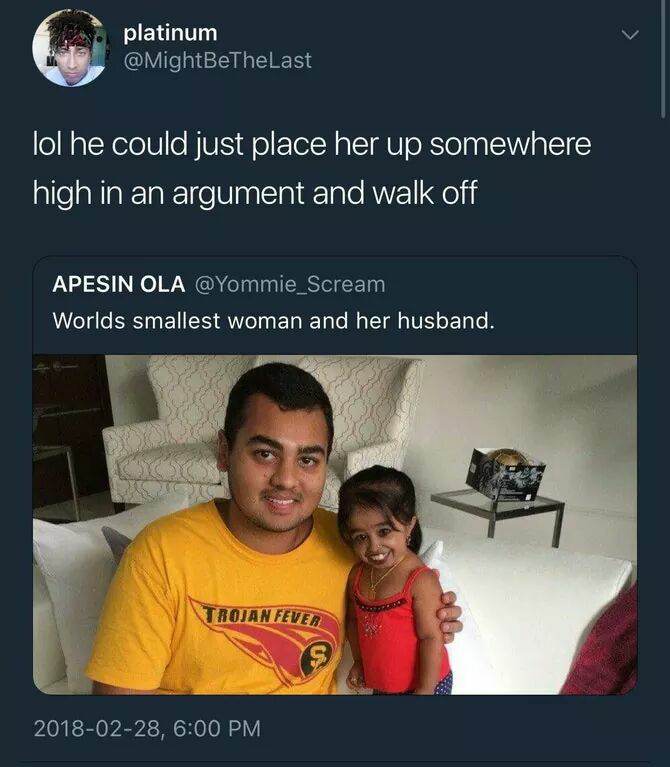Open the platinum display name

click(x=170, y=33)
